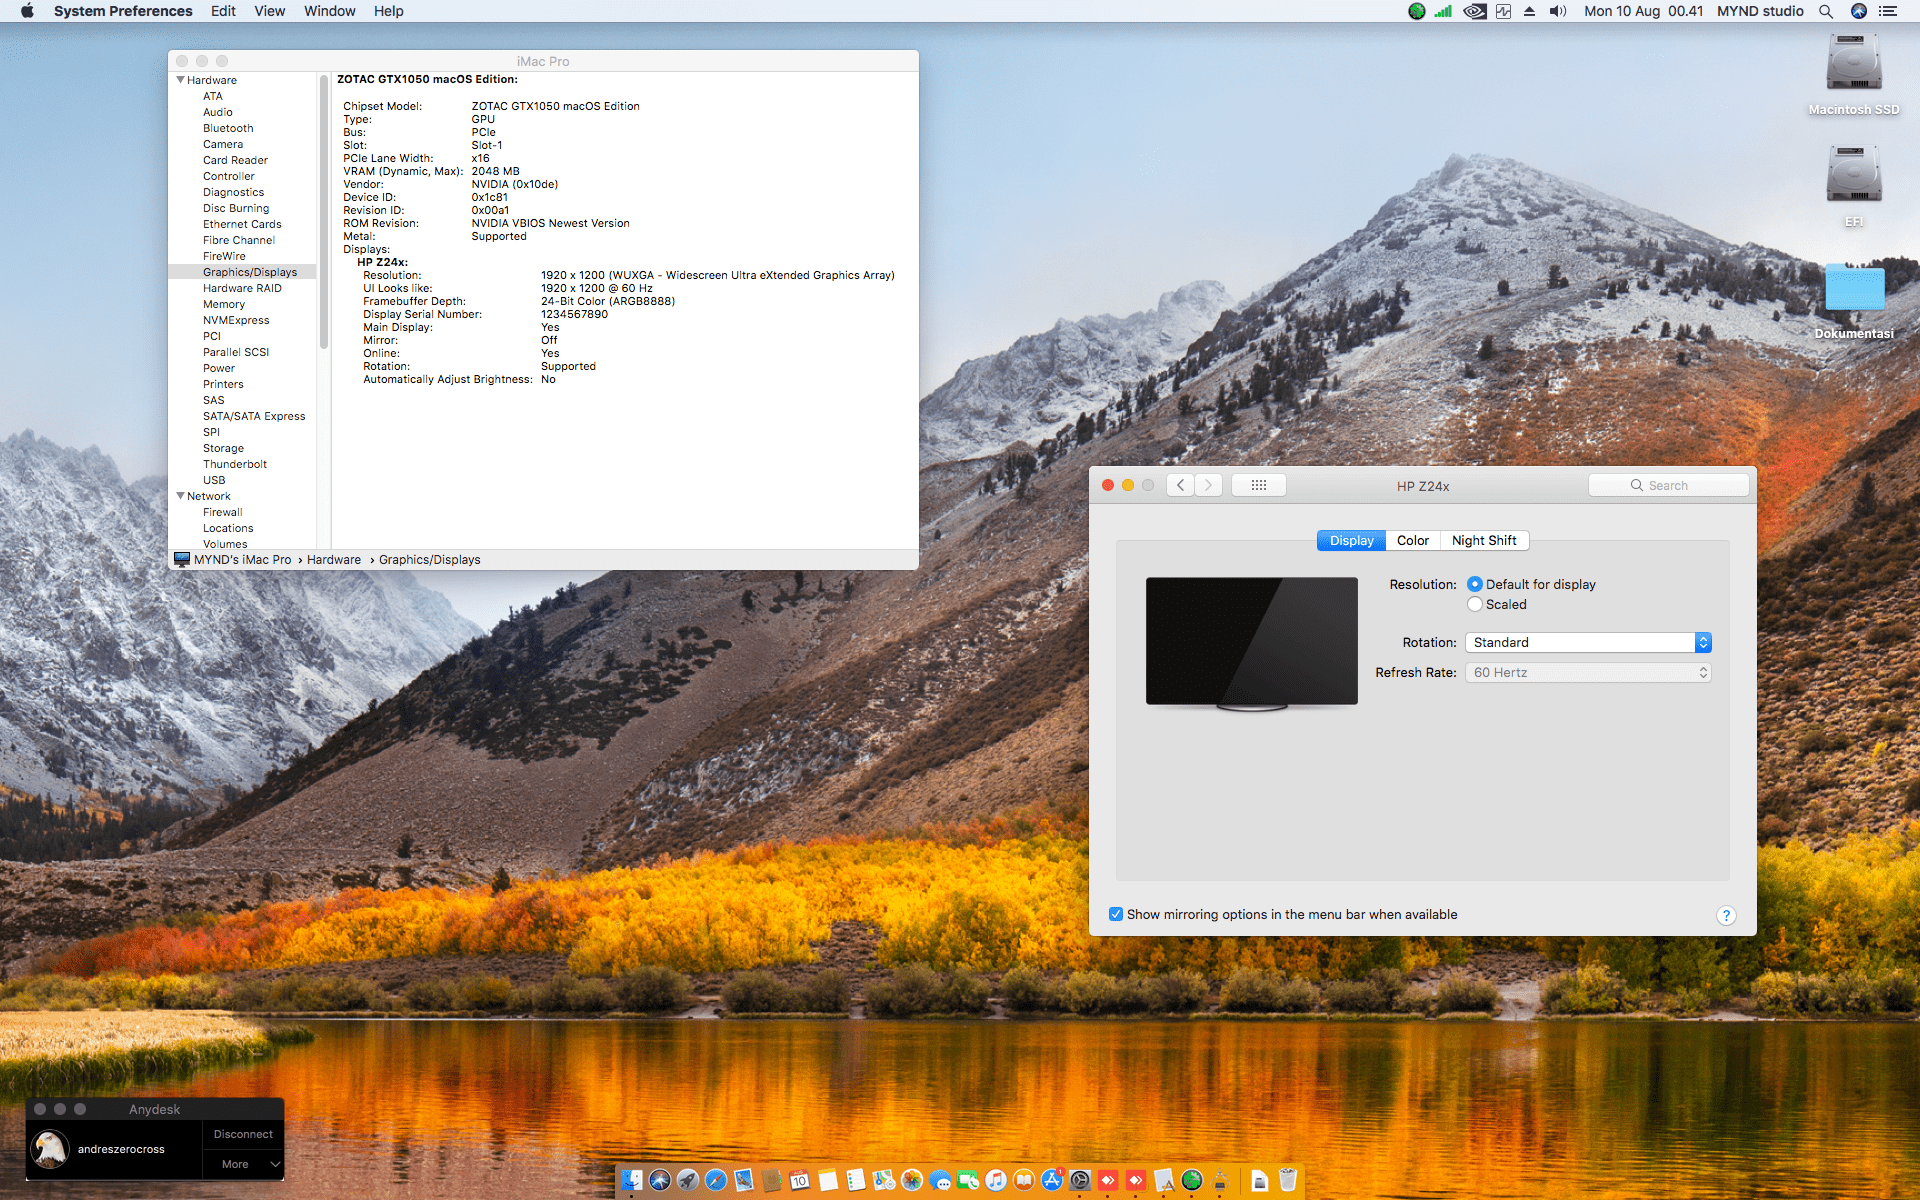Open the Apple menu
This screenshot has width=1920, height=1200.
click(27, 11)
